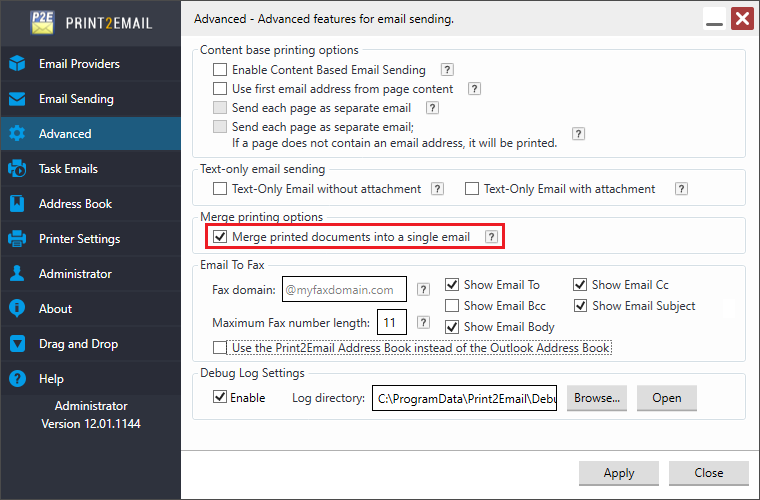Click the Close button at bottom

709,473
